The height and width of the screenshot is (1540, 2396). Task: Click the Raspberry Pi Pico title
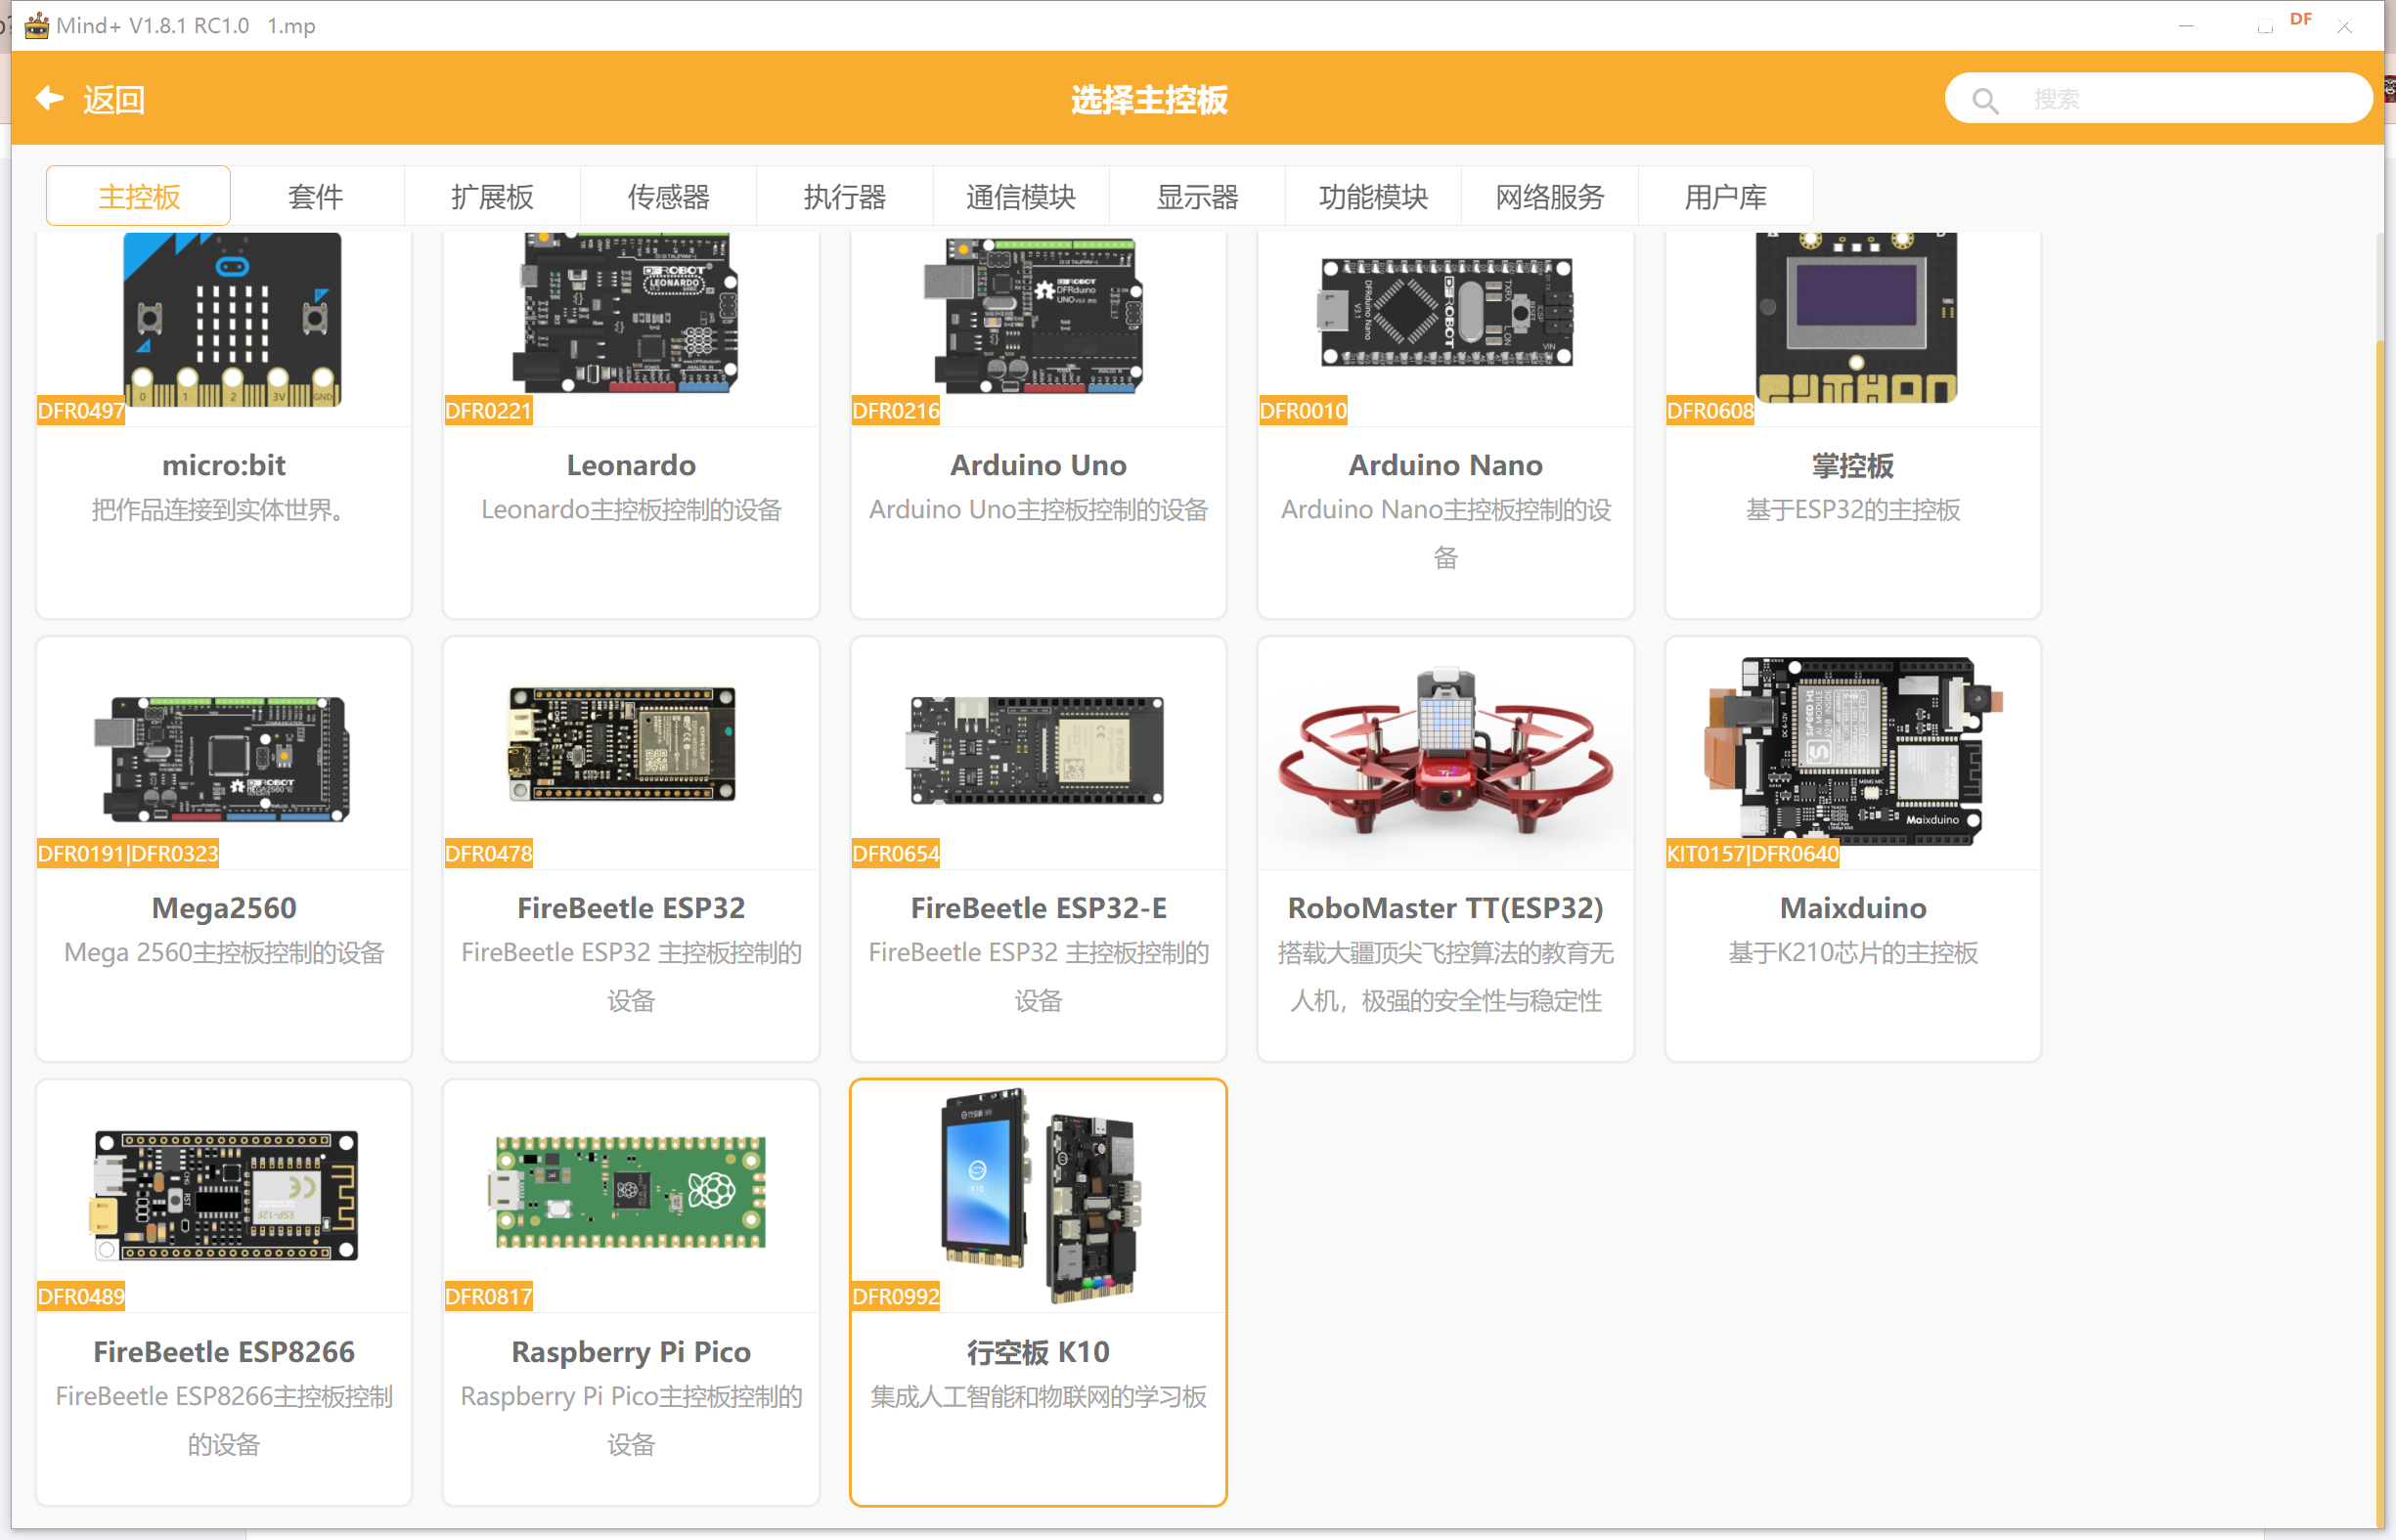pyautogui.click(x=631, y=1353)
